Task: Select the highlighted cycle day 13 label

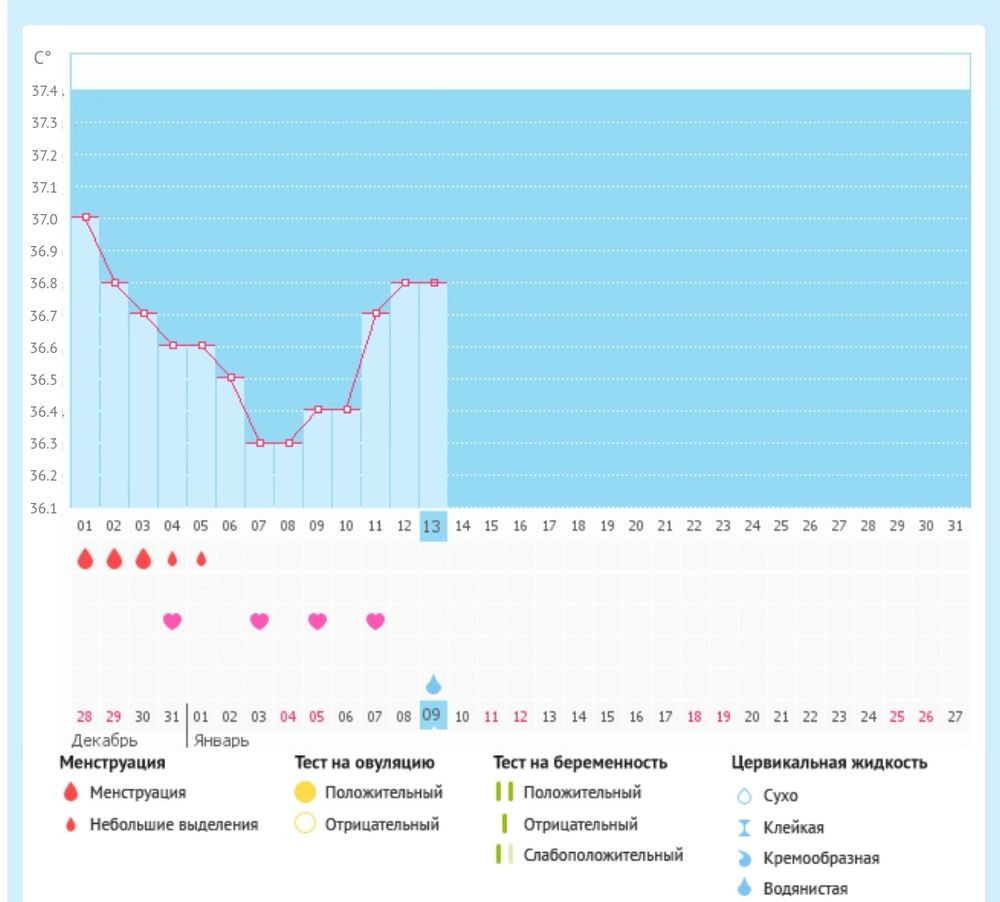Action: point(433,526)
